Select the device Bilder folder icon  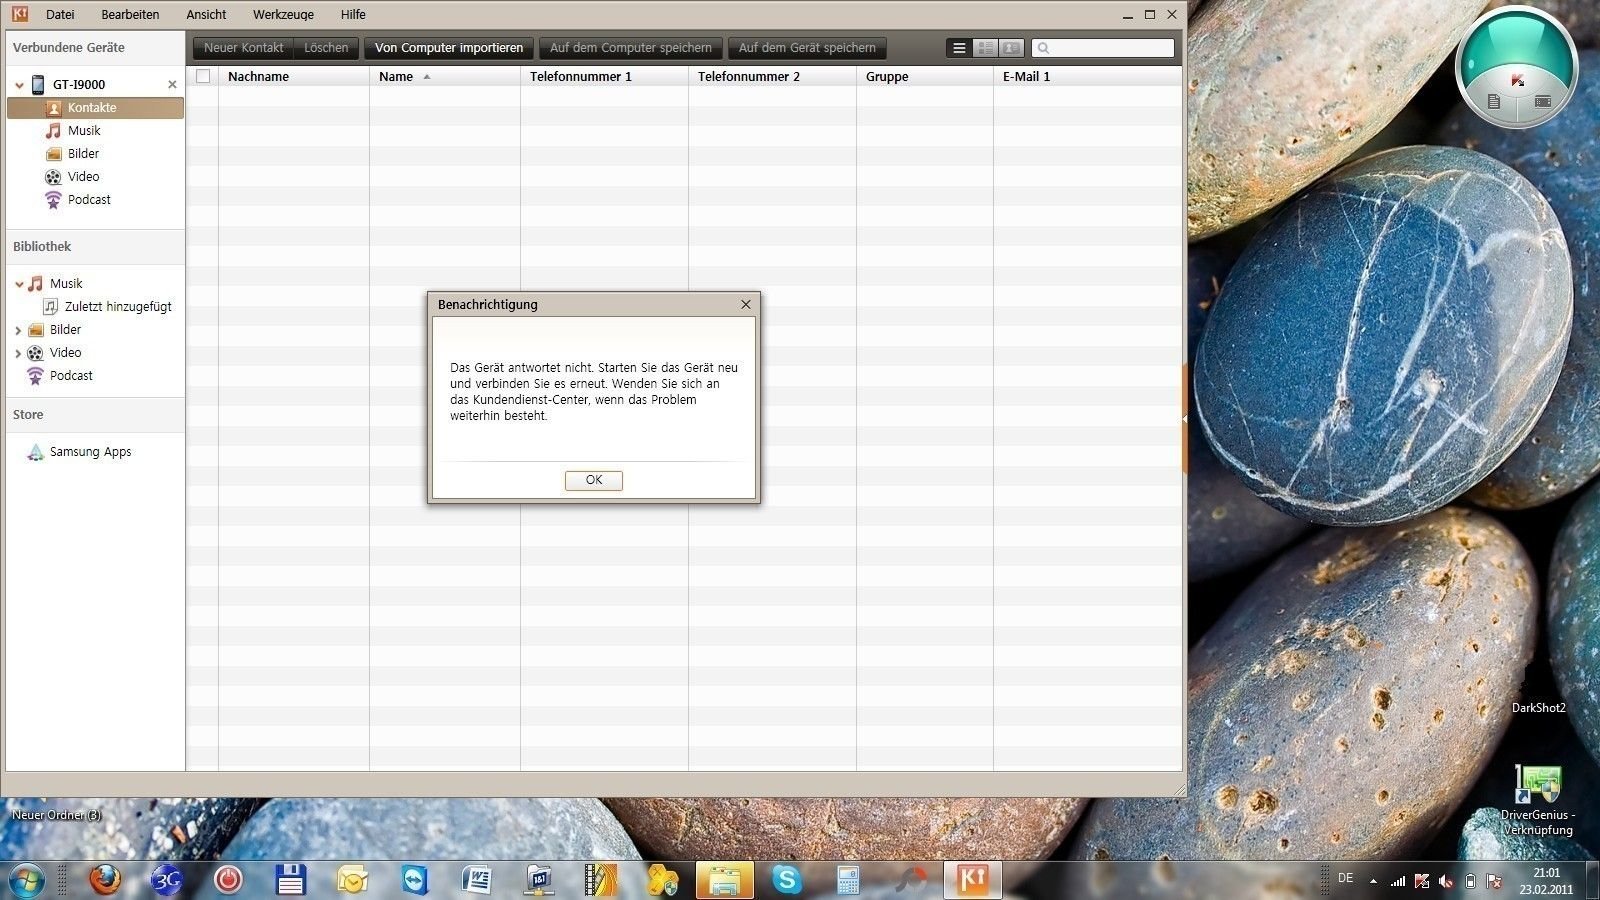click(53, 154)
